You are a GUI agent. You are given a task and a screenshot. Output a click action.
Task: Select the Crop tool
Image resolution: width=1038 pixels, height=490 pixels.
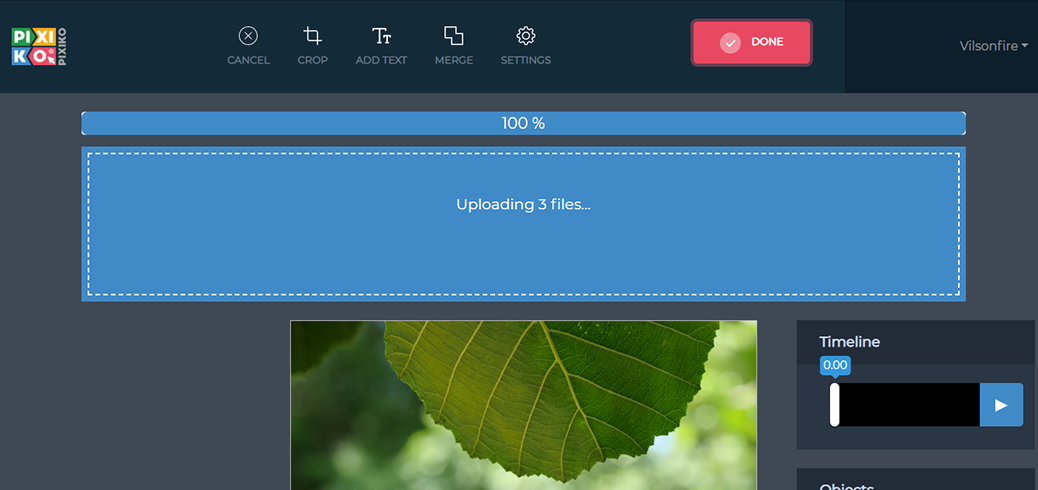tap(312, 46)
